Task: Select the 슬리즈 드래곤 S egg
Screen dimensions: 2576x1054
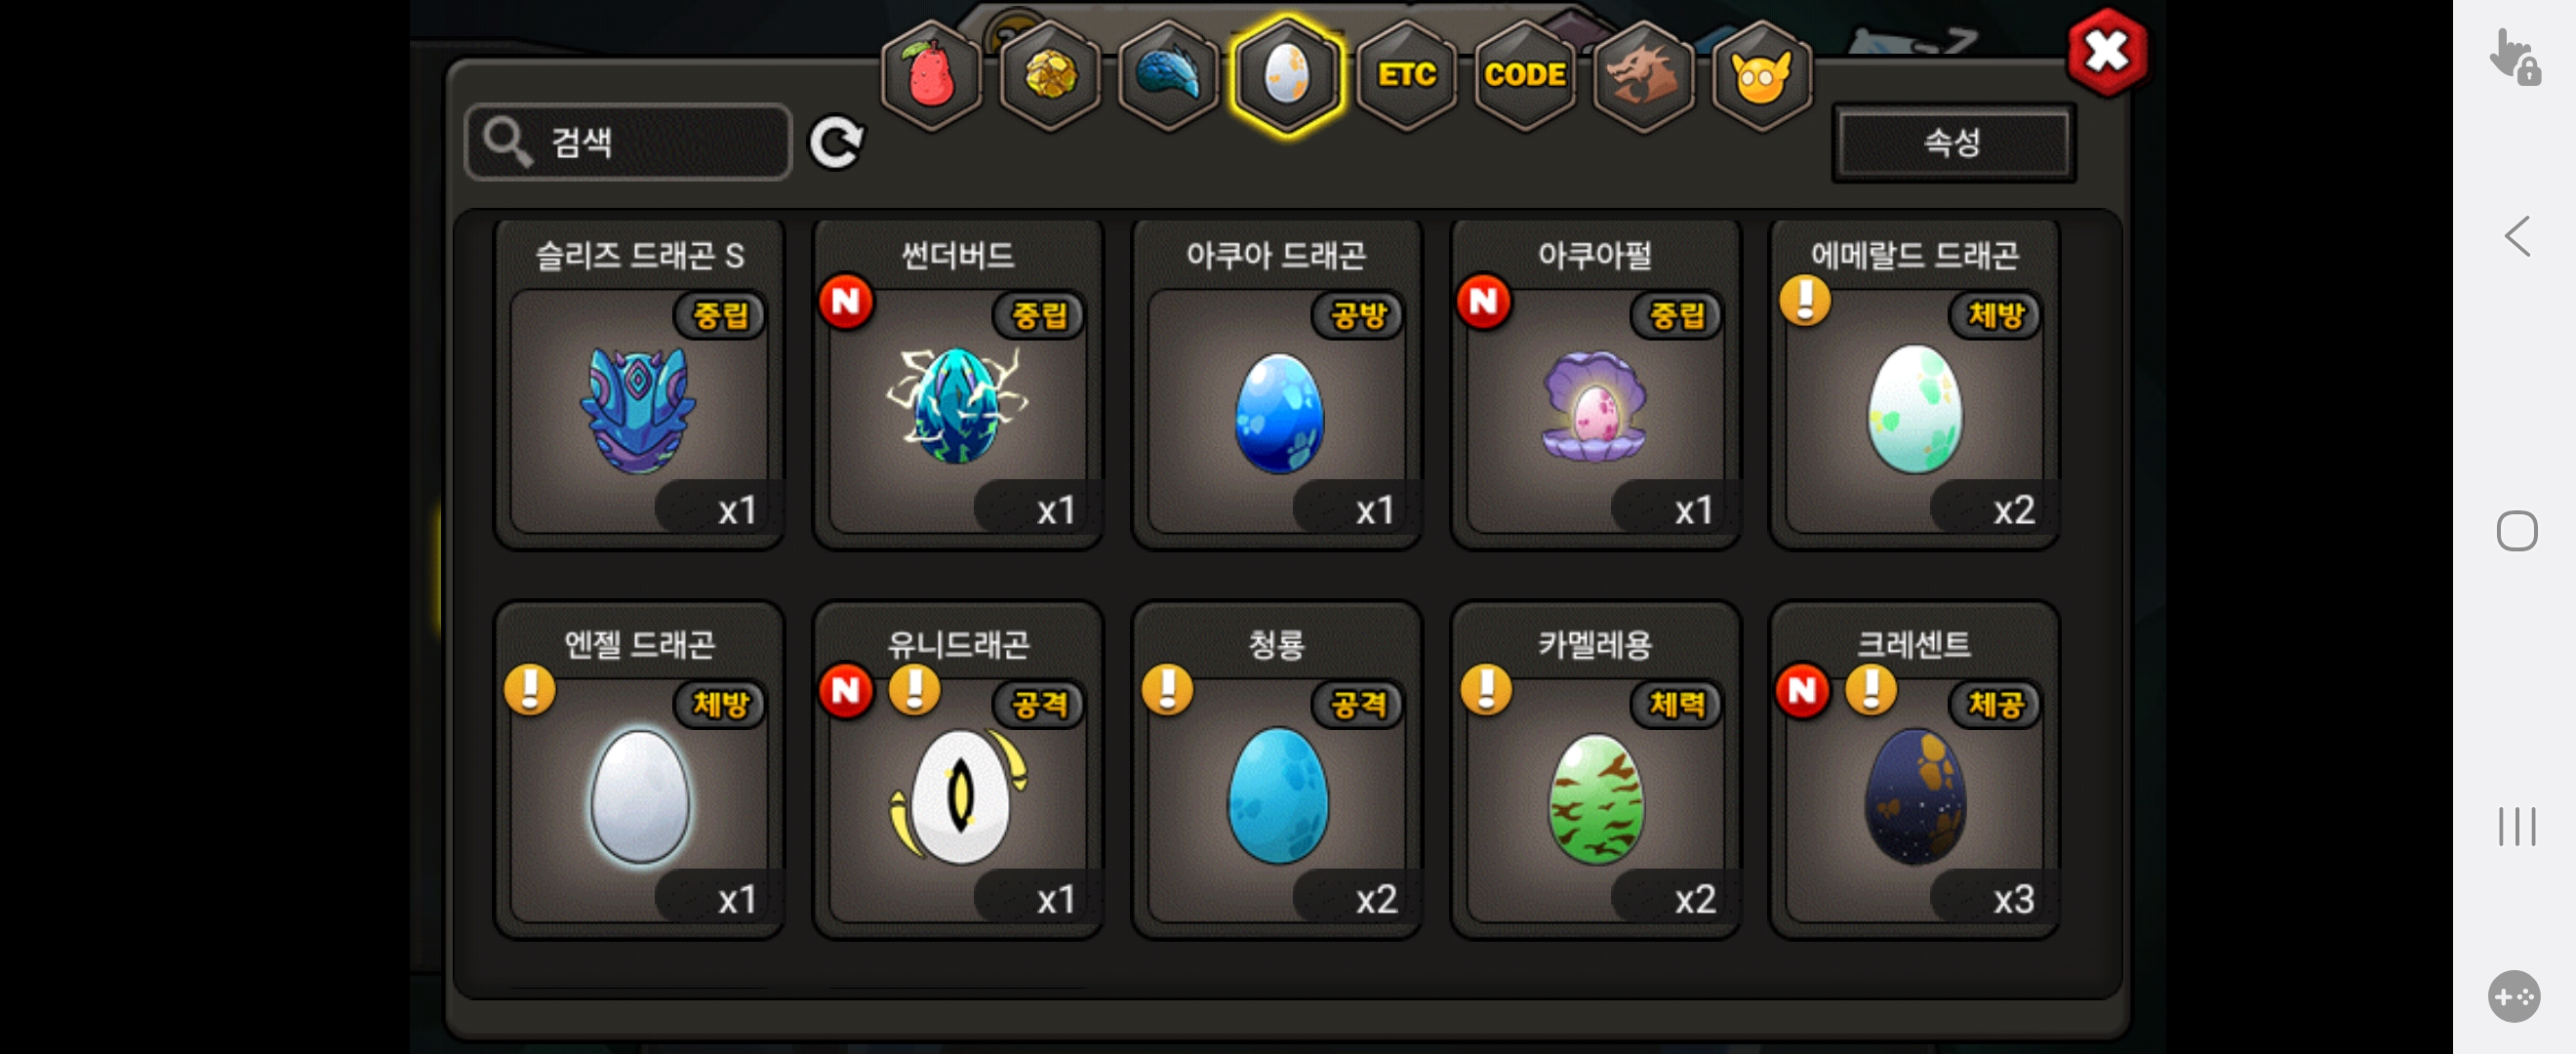Action: 639,385
